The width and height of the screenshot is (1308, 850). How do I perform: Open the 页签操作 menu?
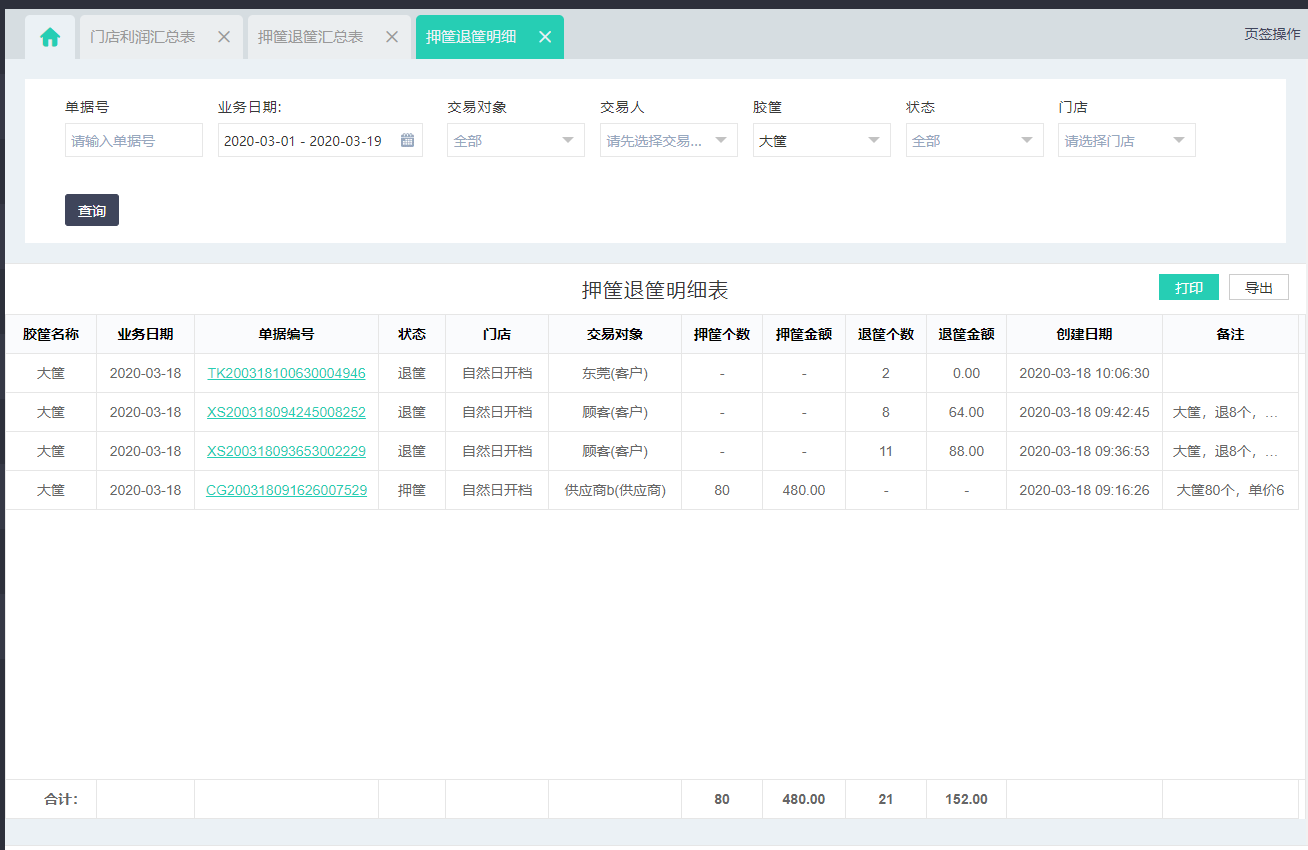(x=1272, y=34)
